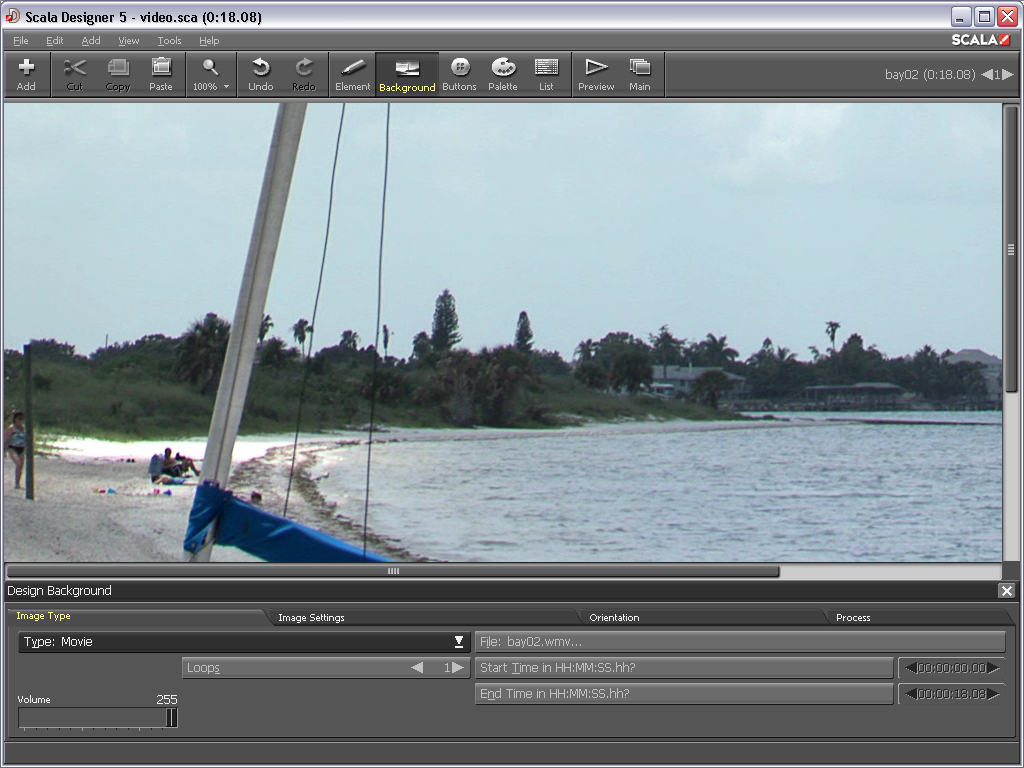Open the Buttons tool

[459, 74]
